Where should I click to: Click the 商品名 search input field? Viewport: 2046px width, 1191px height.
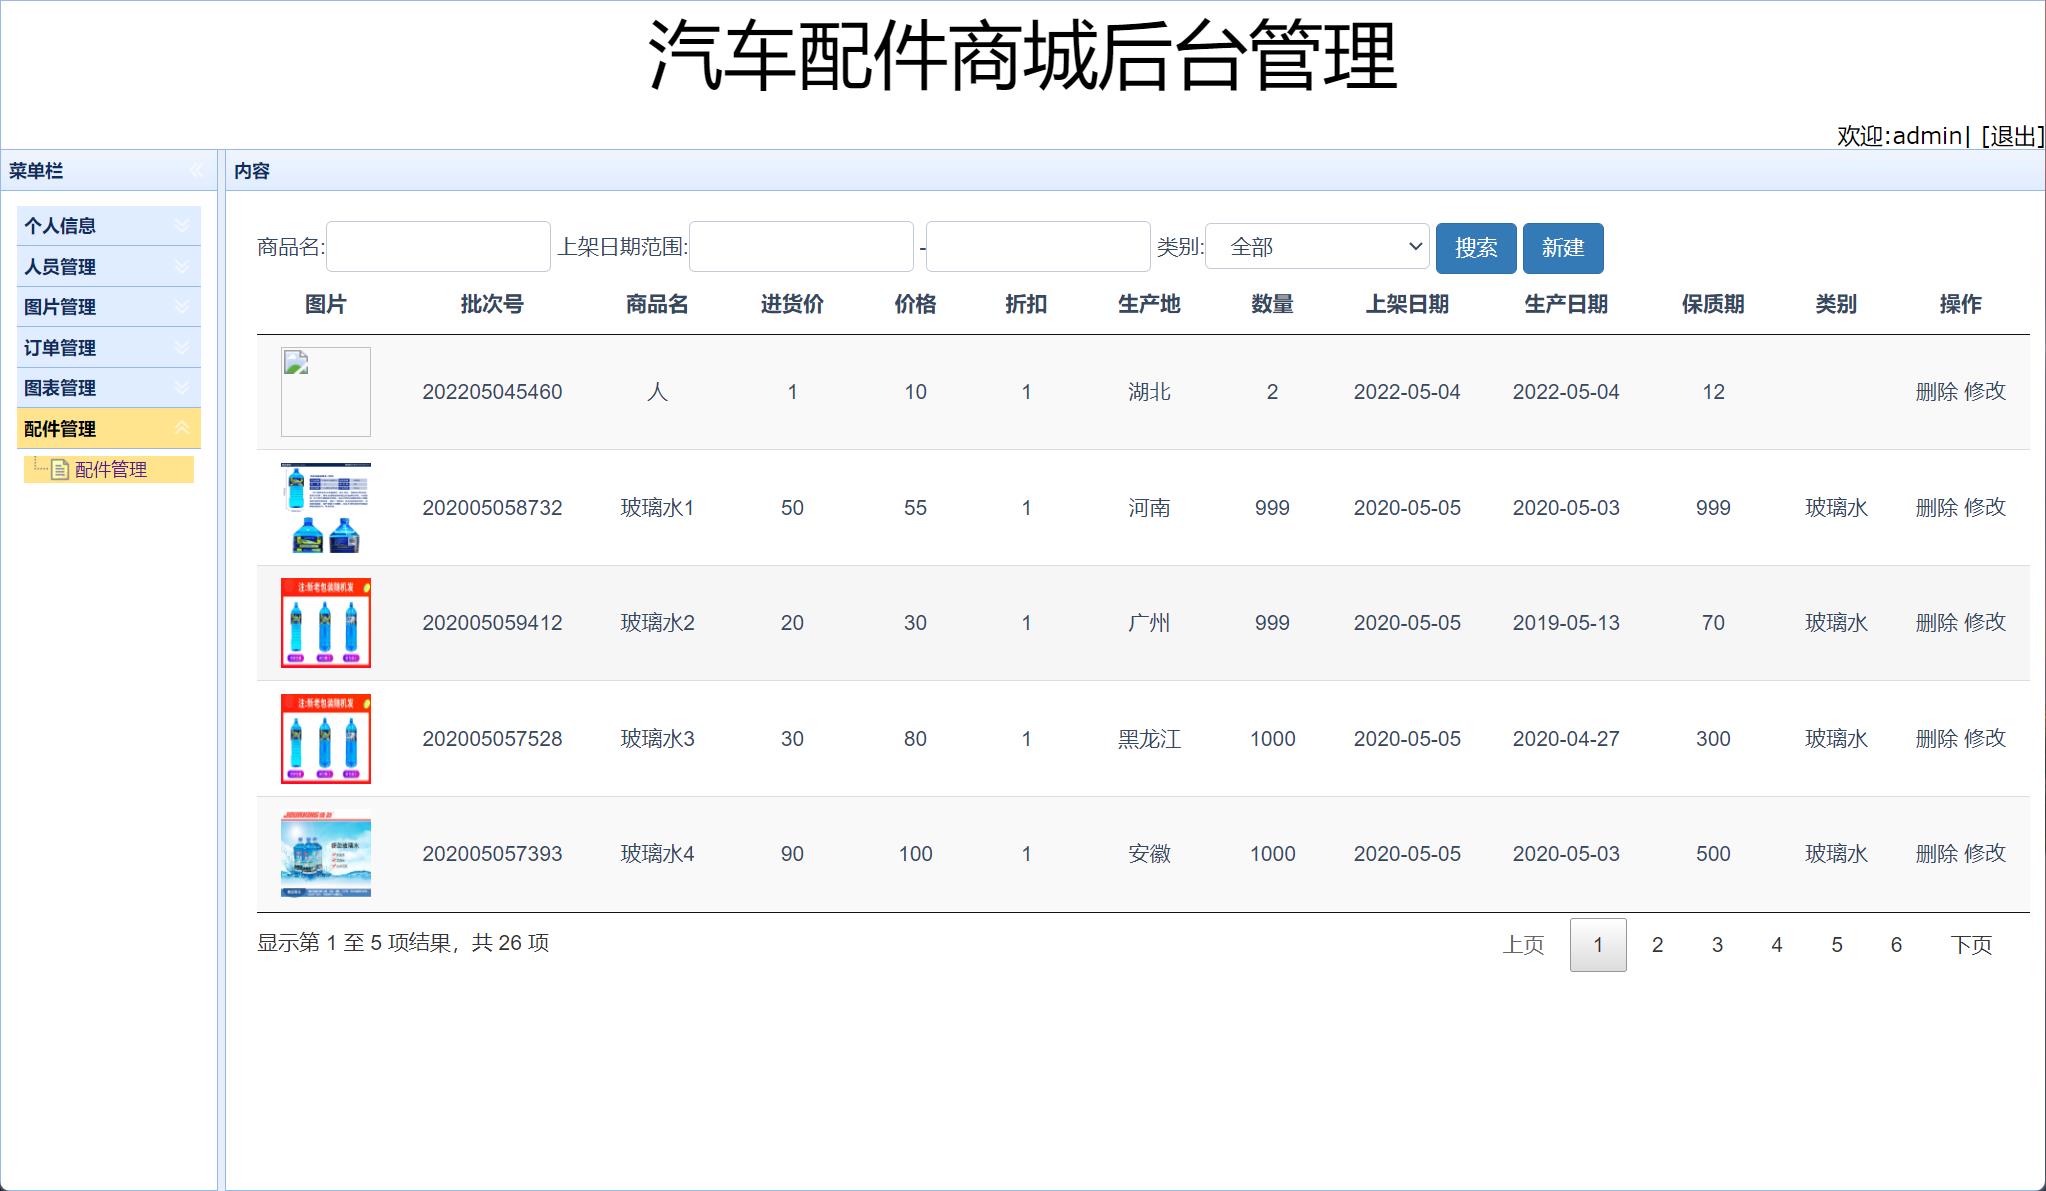coord(437,246)
